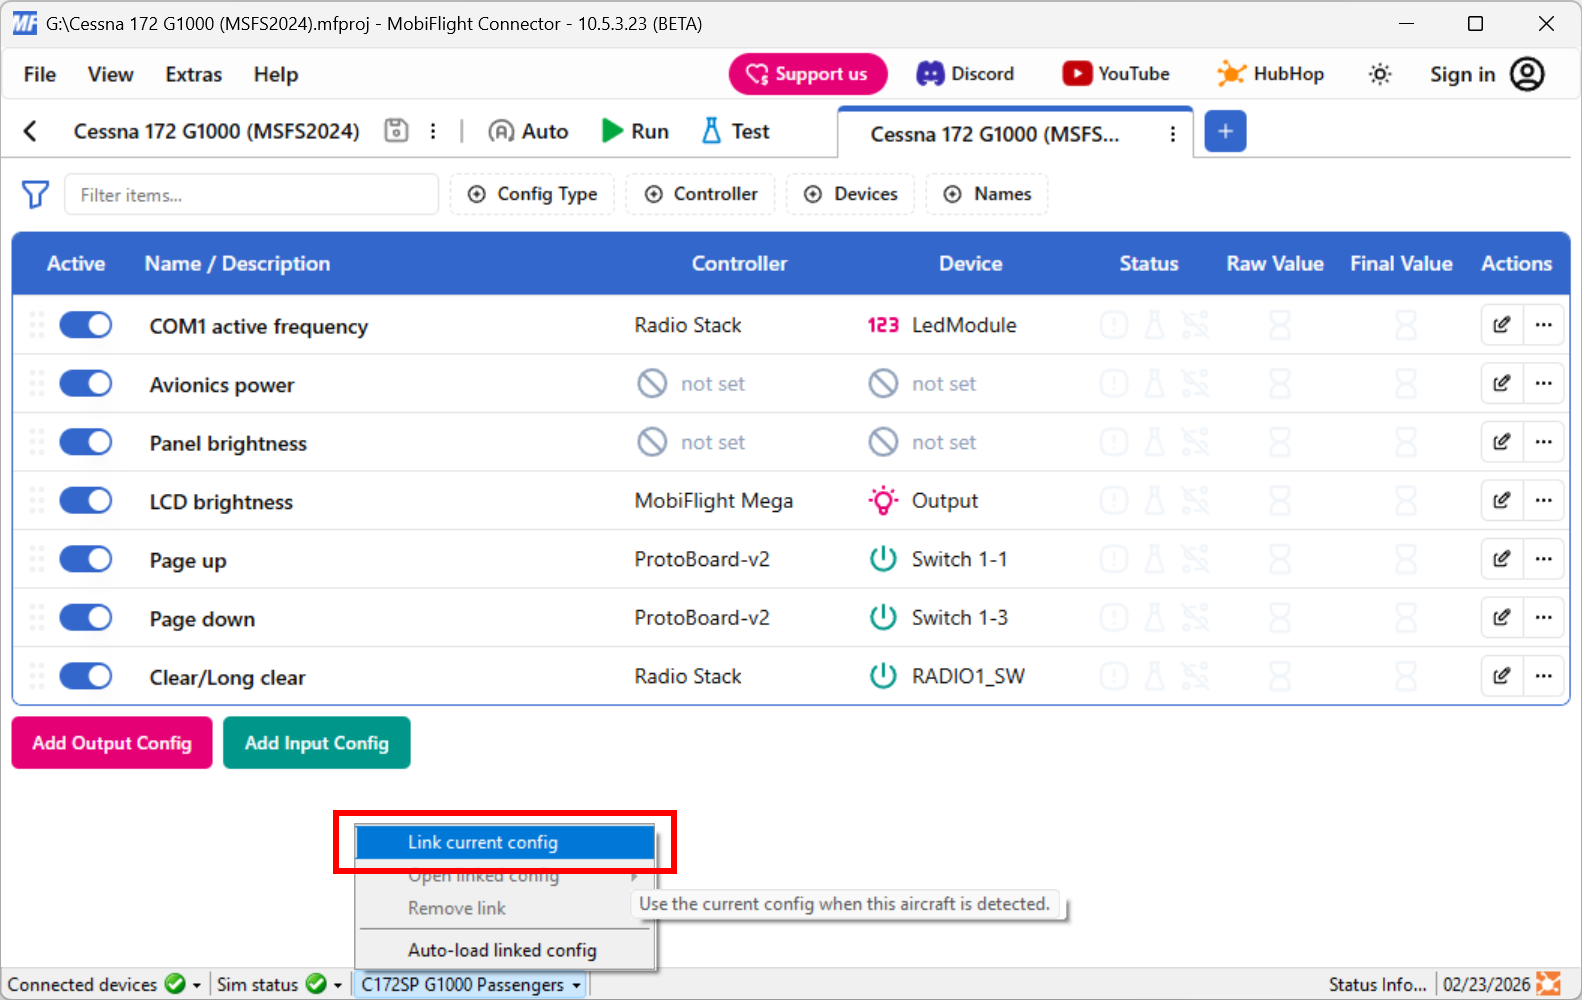Click the filter funnel icon
Image resolution: width=1582 pixels, height=1000 pixels.
click(x=35, y=194)
